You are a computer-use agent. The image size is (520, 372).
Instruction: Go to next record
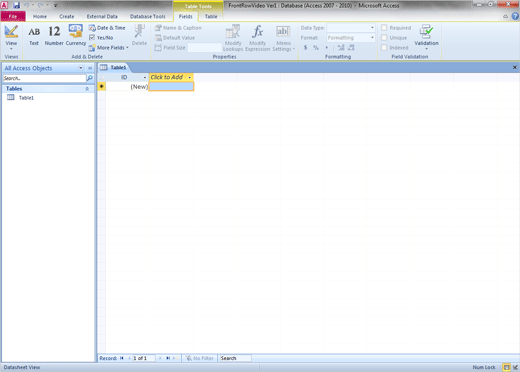click(160, 358)
